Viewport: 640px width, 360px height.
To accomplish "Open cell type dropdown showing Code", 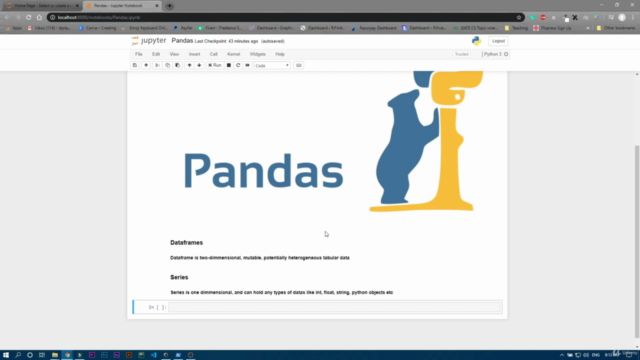I will click(272, 65).
